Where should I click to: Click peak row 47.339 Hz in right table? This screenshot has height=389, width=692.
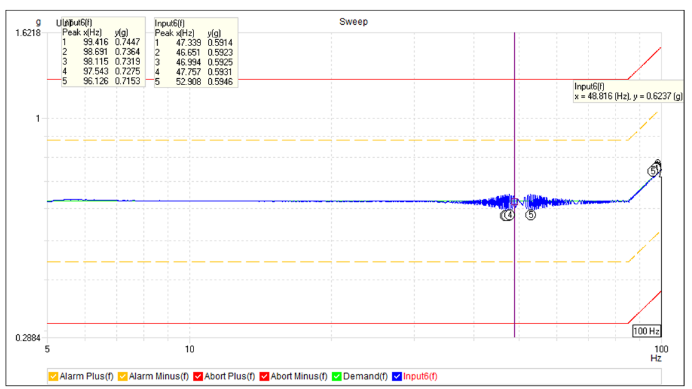click(194, 43)
